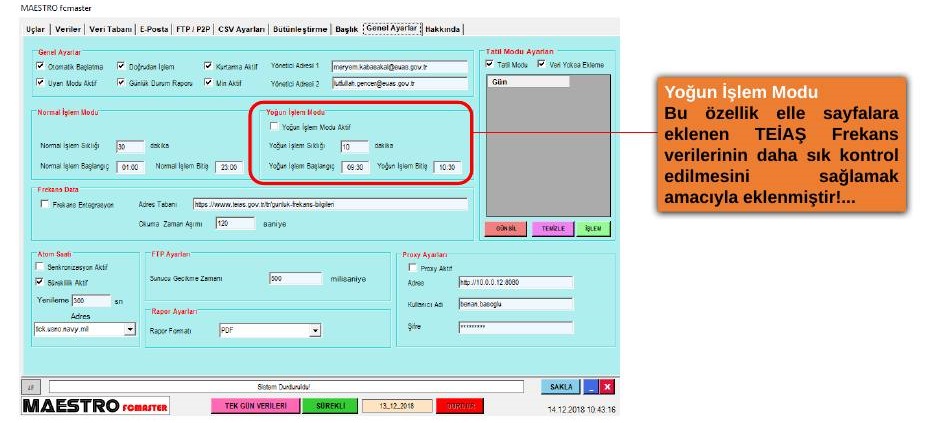Click the green SÜREKLİ button
The height and width of the screenshot is (423, 934).
click(x=332, y=406)
